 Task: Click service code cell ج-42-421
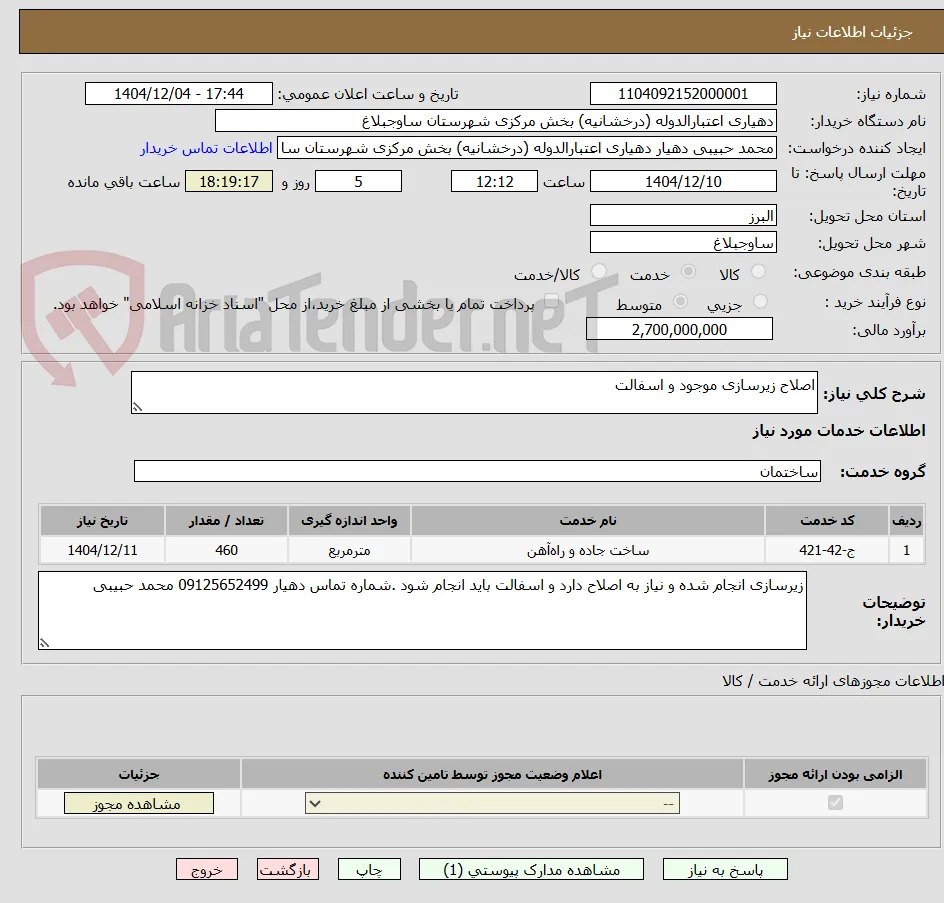point(827,550)
